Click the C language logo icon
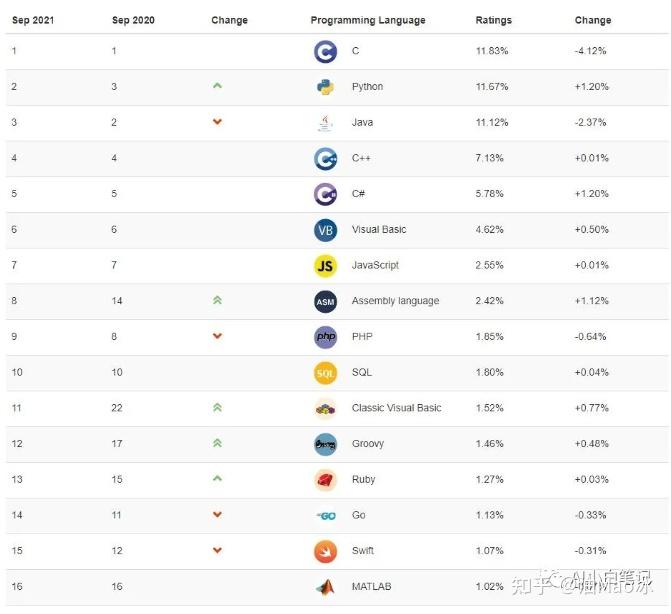671x614 pixels. coord(325,51)
